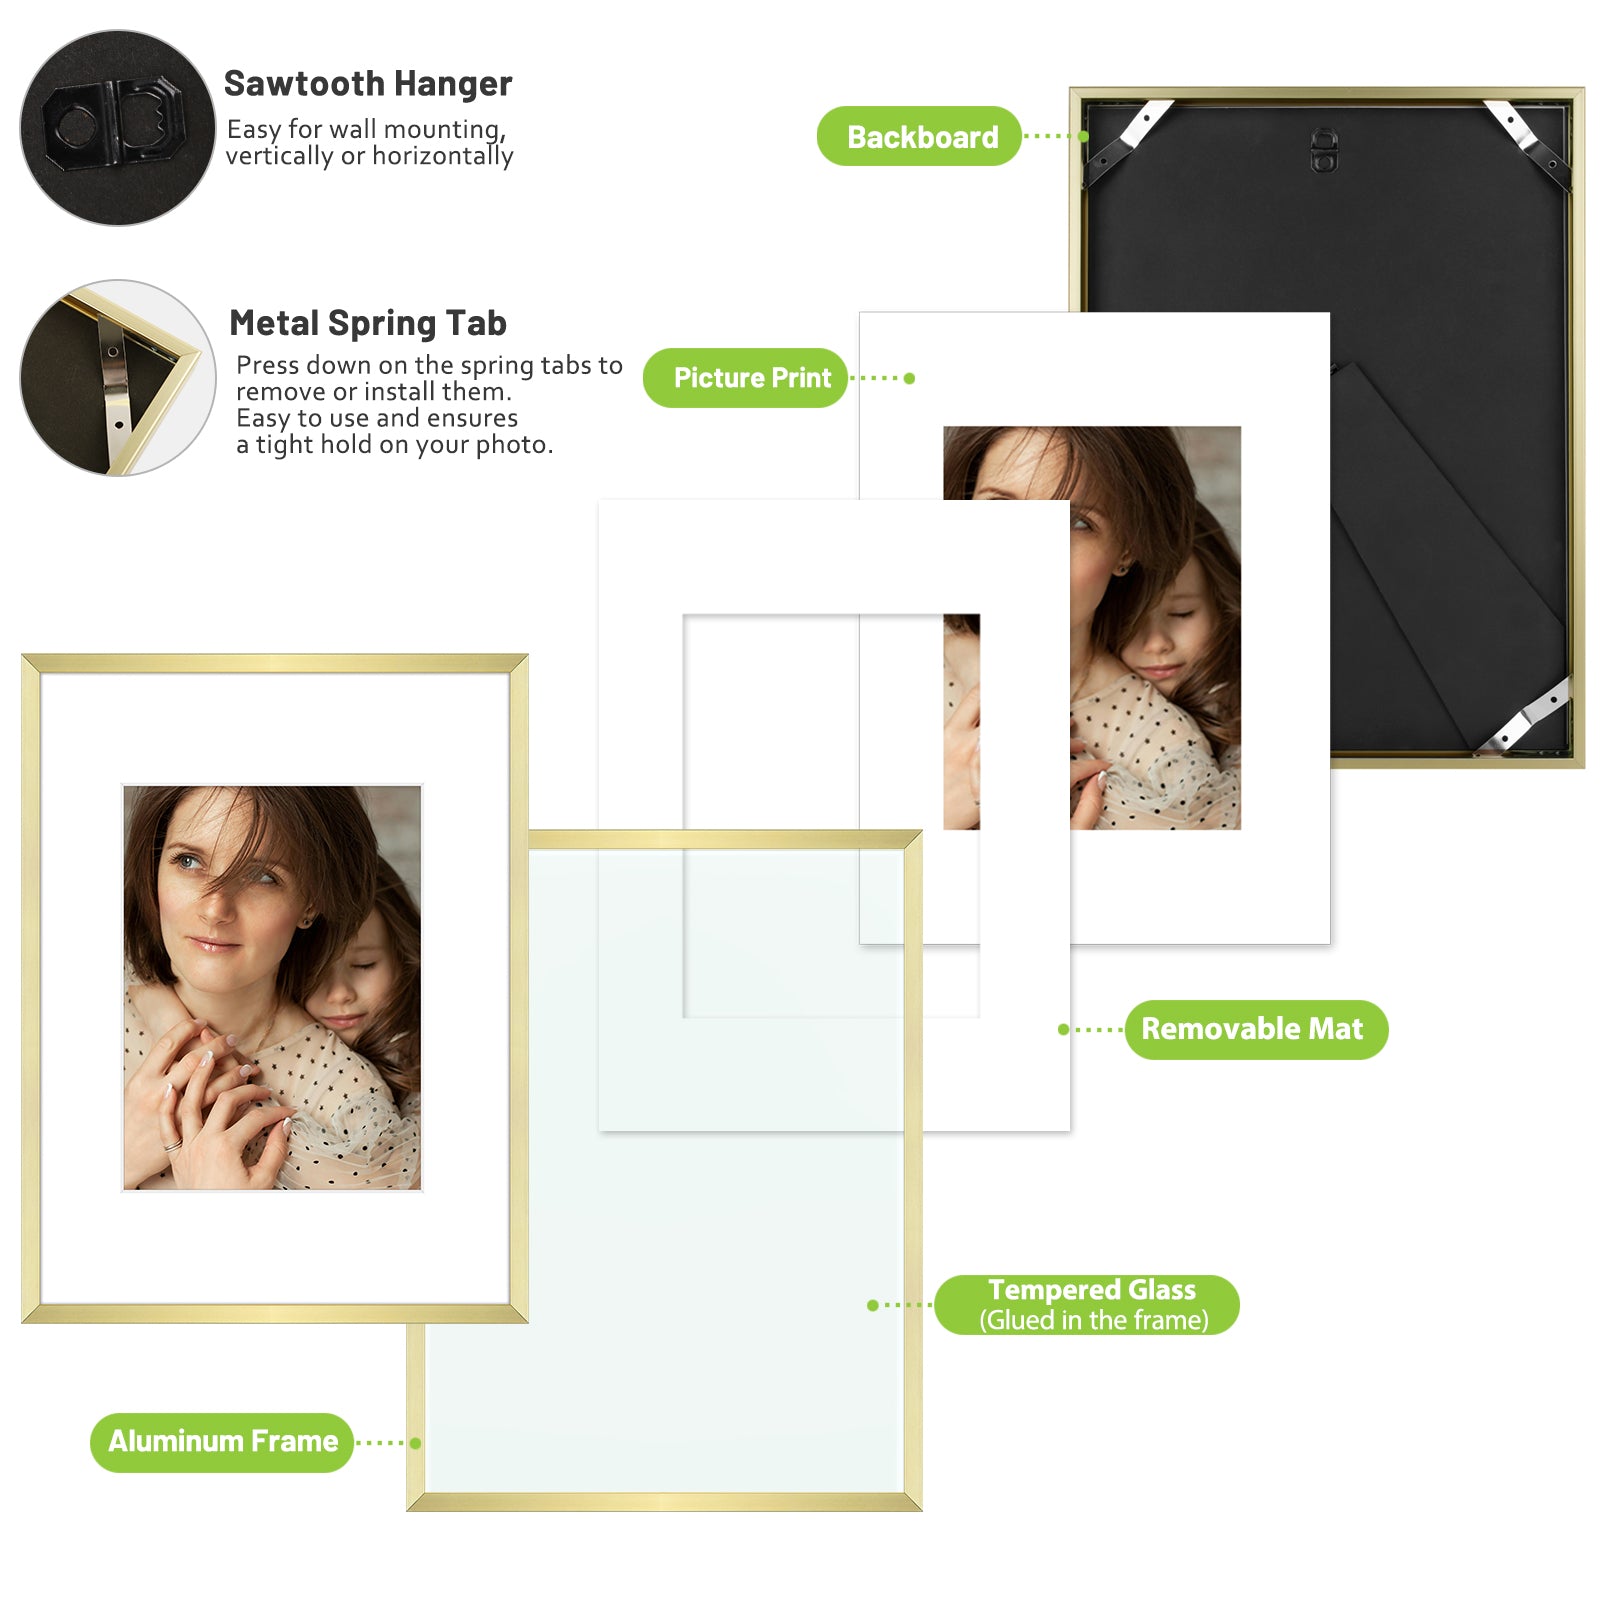Image resolution: width=1600 pixels, height=1600 pixels.
Task: Click the Metal Spring Tab heading
Action: coord(368,323)
